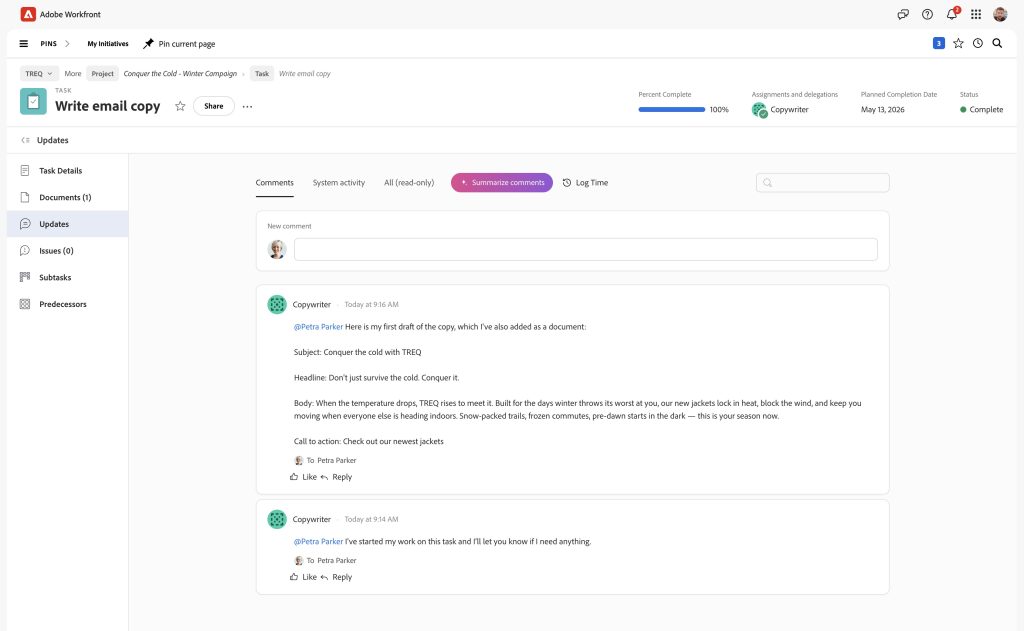The image size is (1024, 631).
Task: Expand the TREQ breadcrumb dropdown
Action: tap(39, 74)
